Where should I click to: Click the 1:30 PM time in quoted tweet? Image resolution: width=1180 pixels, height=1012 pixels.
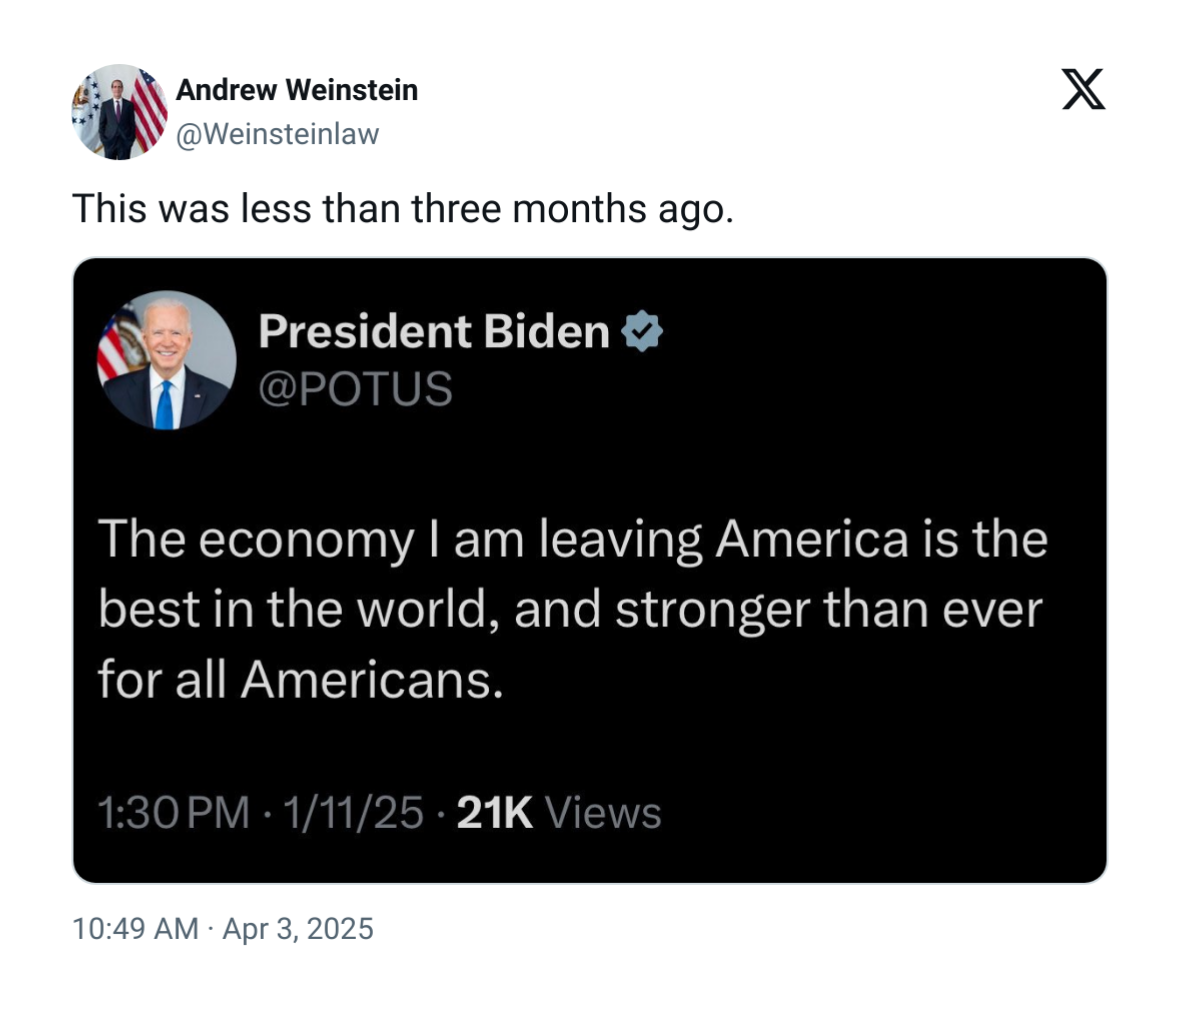click(174, 813)
